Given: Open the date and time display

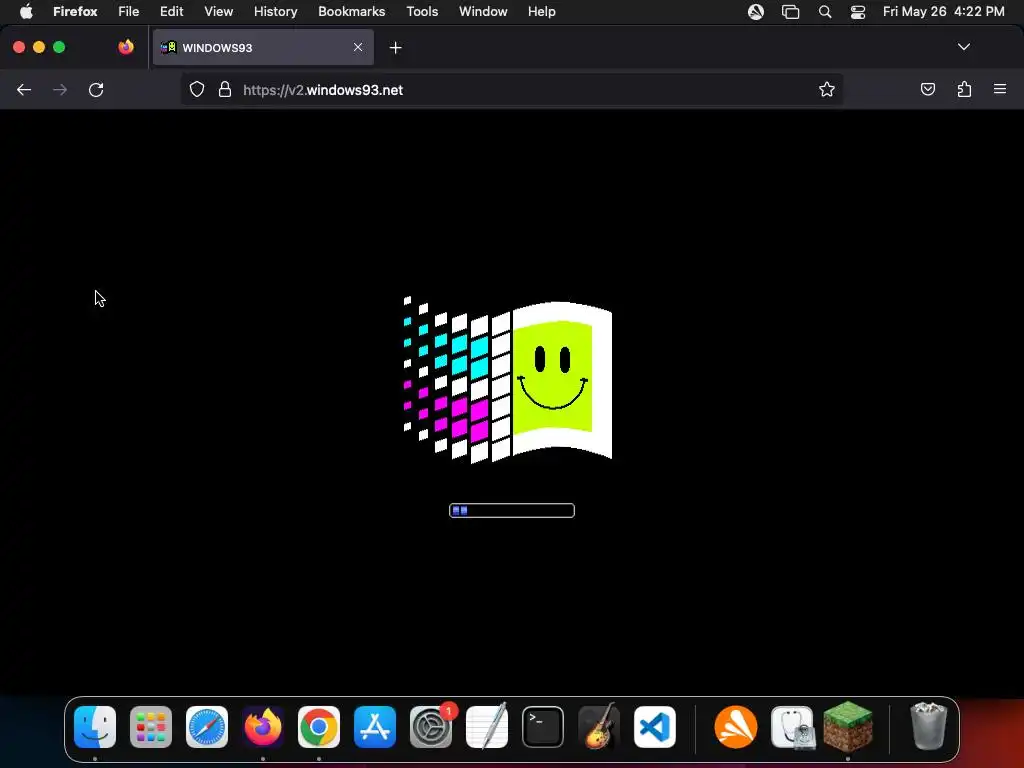Looking at the screenshot, I should (944, 11).
